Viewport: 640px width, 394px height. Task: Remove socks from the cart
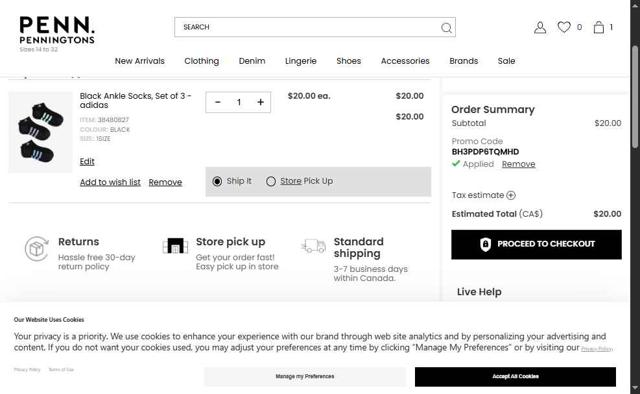(165, 182)
